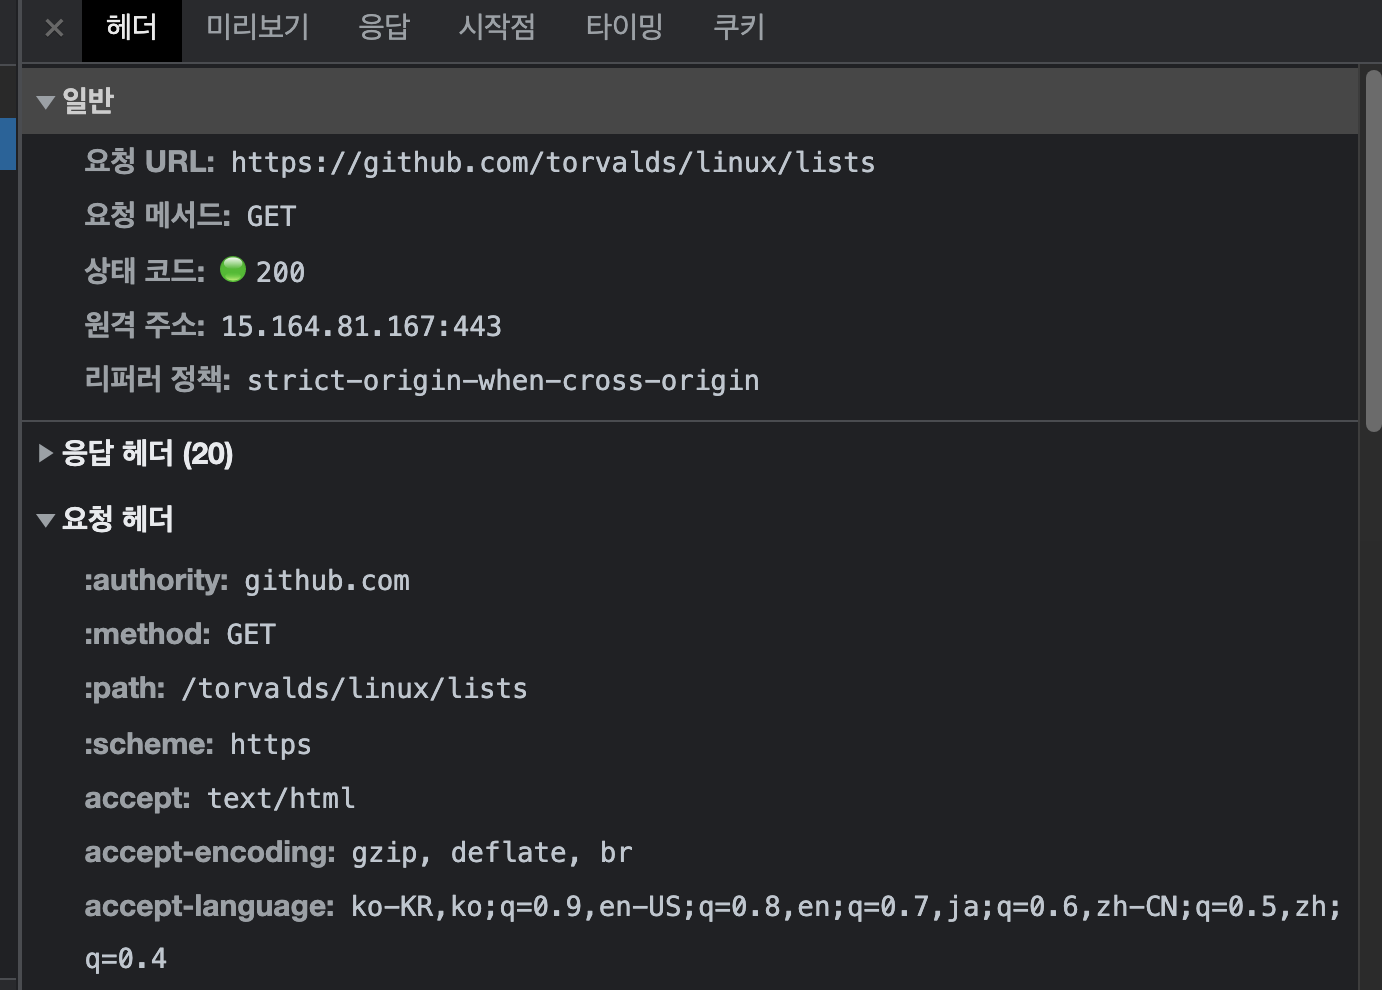
Task: Click the 요청 URL label
Action: pyautogui.click(x=149, y=161)
